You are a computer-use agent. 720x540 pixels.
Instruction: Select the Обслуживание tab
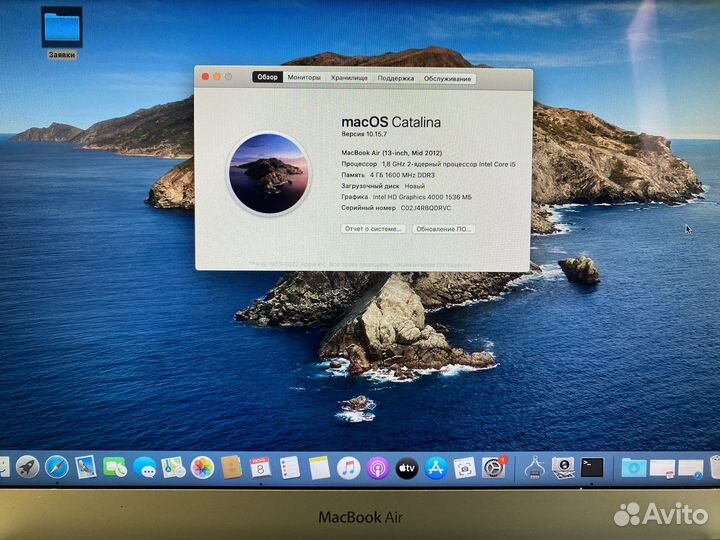coord(447,79)
